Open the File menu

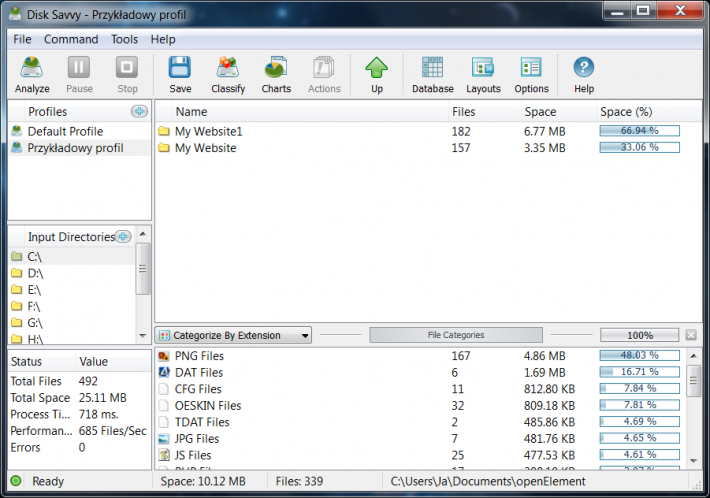(x=22, y=39)
